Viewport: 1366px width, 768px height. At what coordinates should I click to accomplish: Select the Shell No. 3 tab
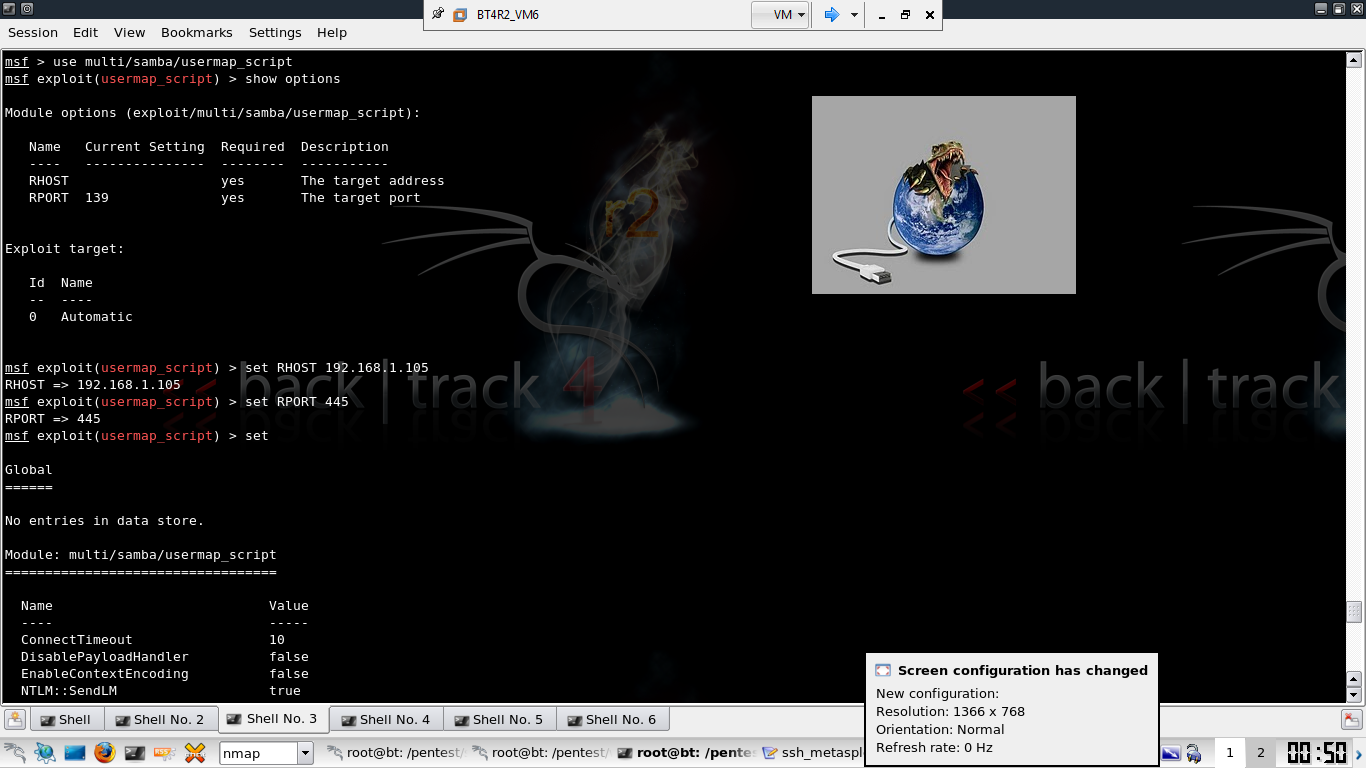click(x=272, y=718)
